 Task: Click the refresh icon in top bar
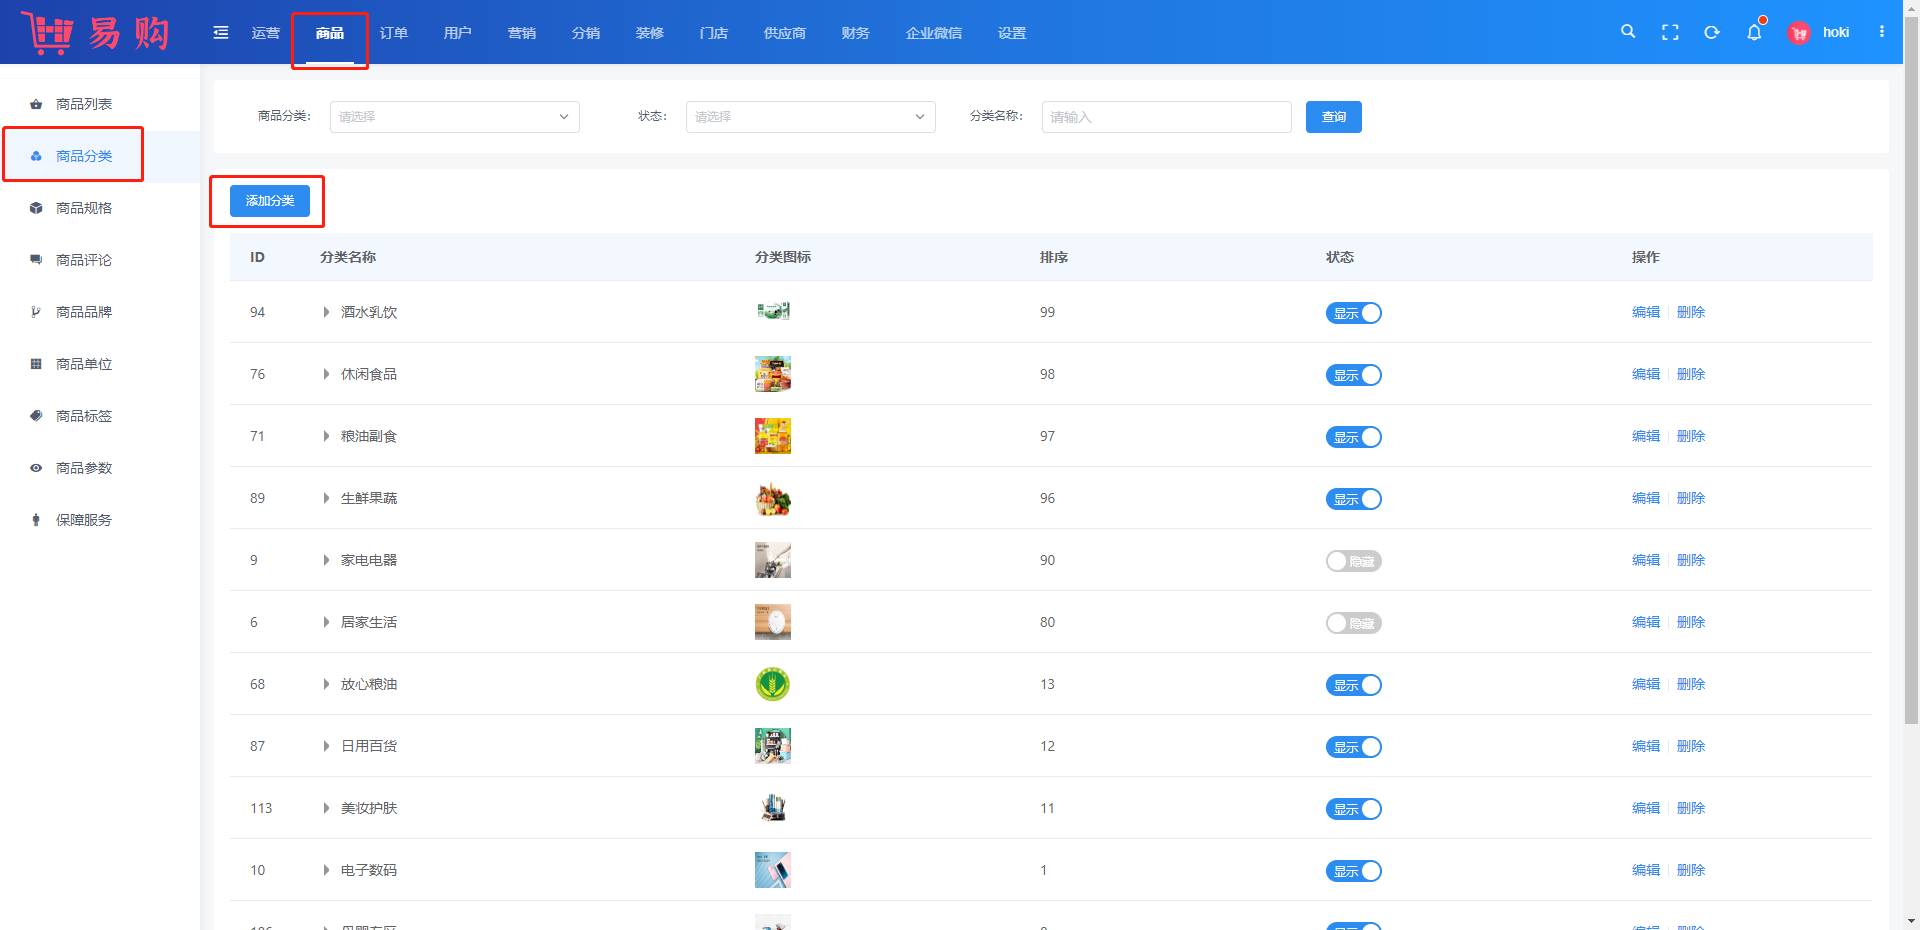point(1712,32)
